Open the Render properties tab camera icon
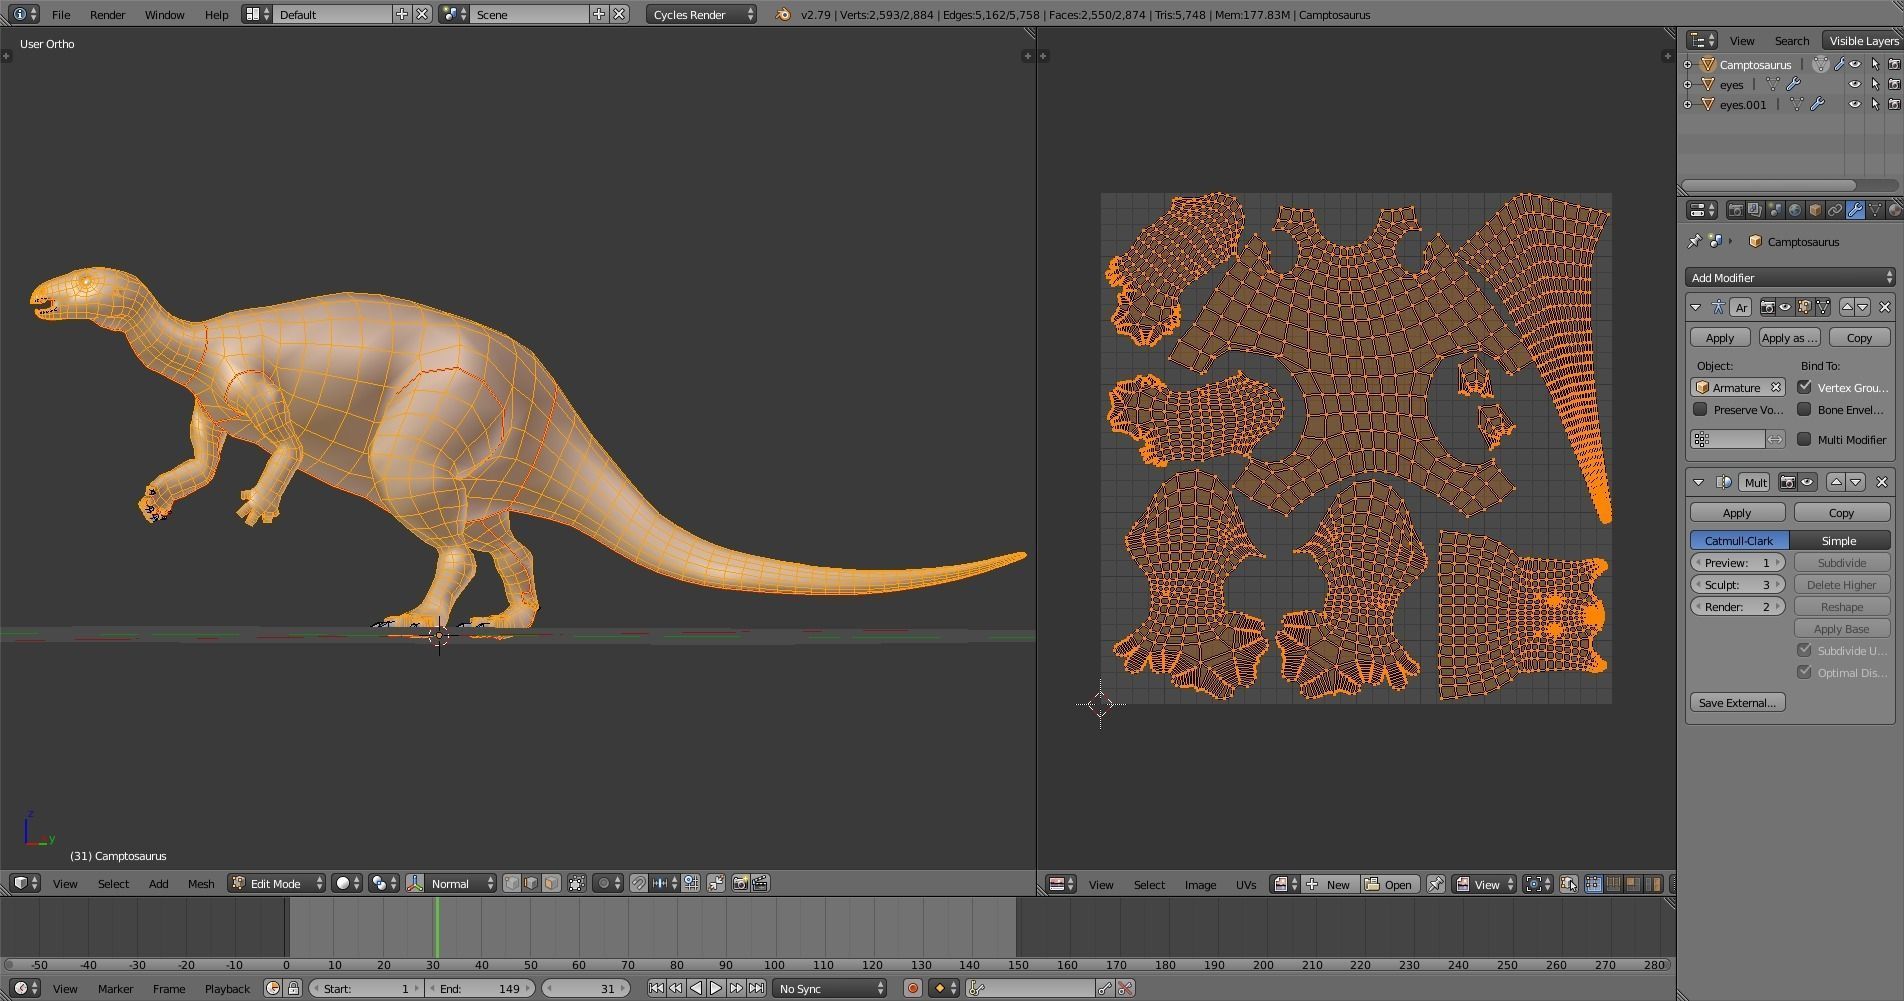1904x1001 pixels. pyautogui.click(x=1735, y=210)
